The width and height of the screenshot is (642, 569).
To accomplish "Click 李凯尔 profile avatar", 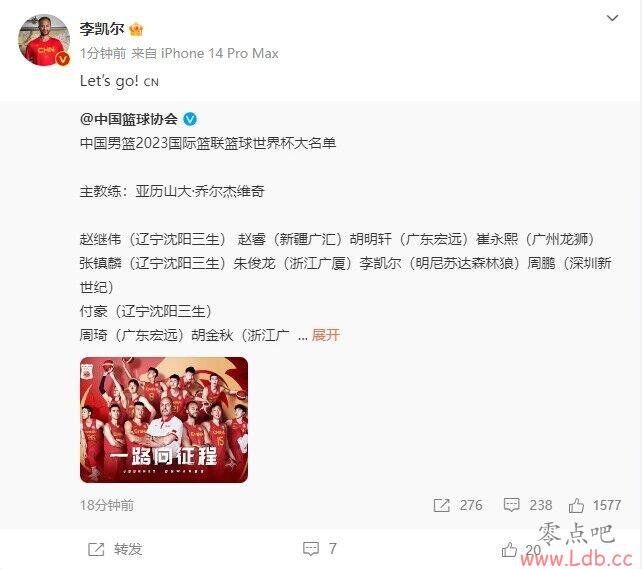I will coord(44,40).
